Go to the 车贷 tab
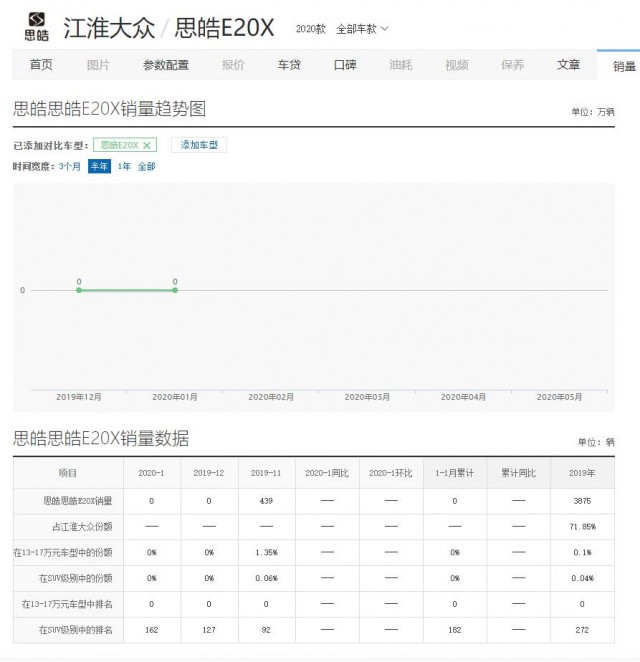This screenshot has height=662, width=640. (289, 65)
